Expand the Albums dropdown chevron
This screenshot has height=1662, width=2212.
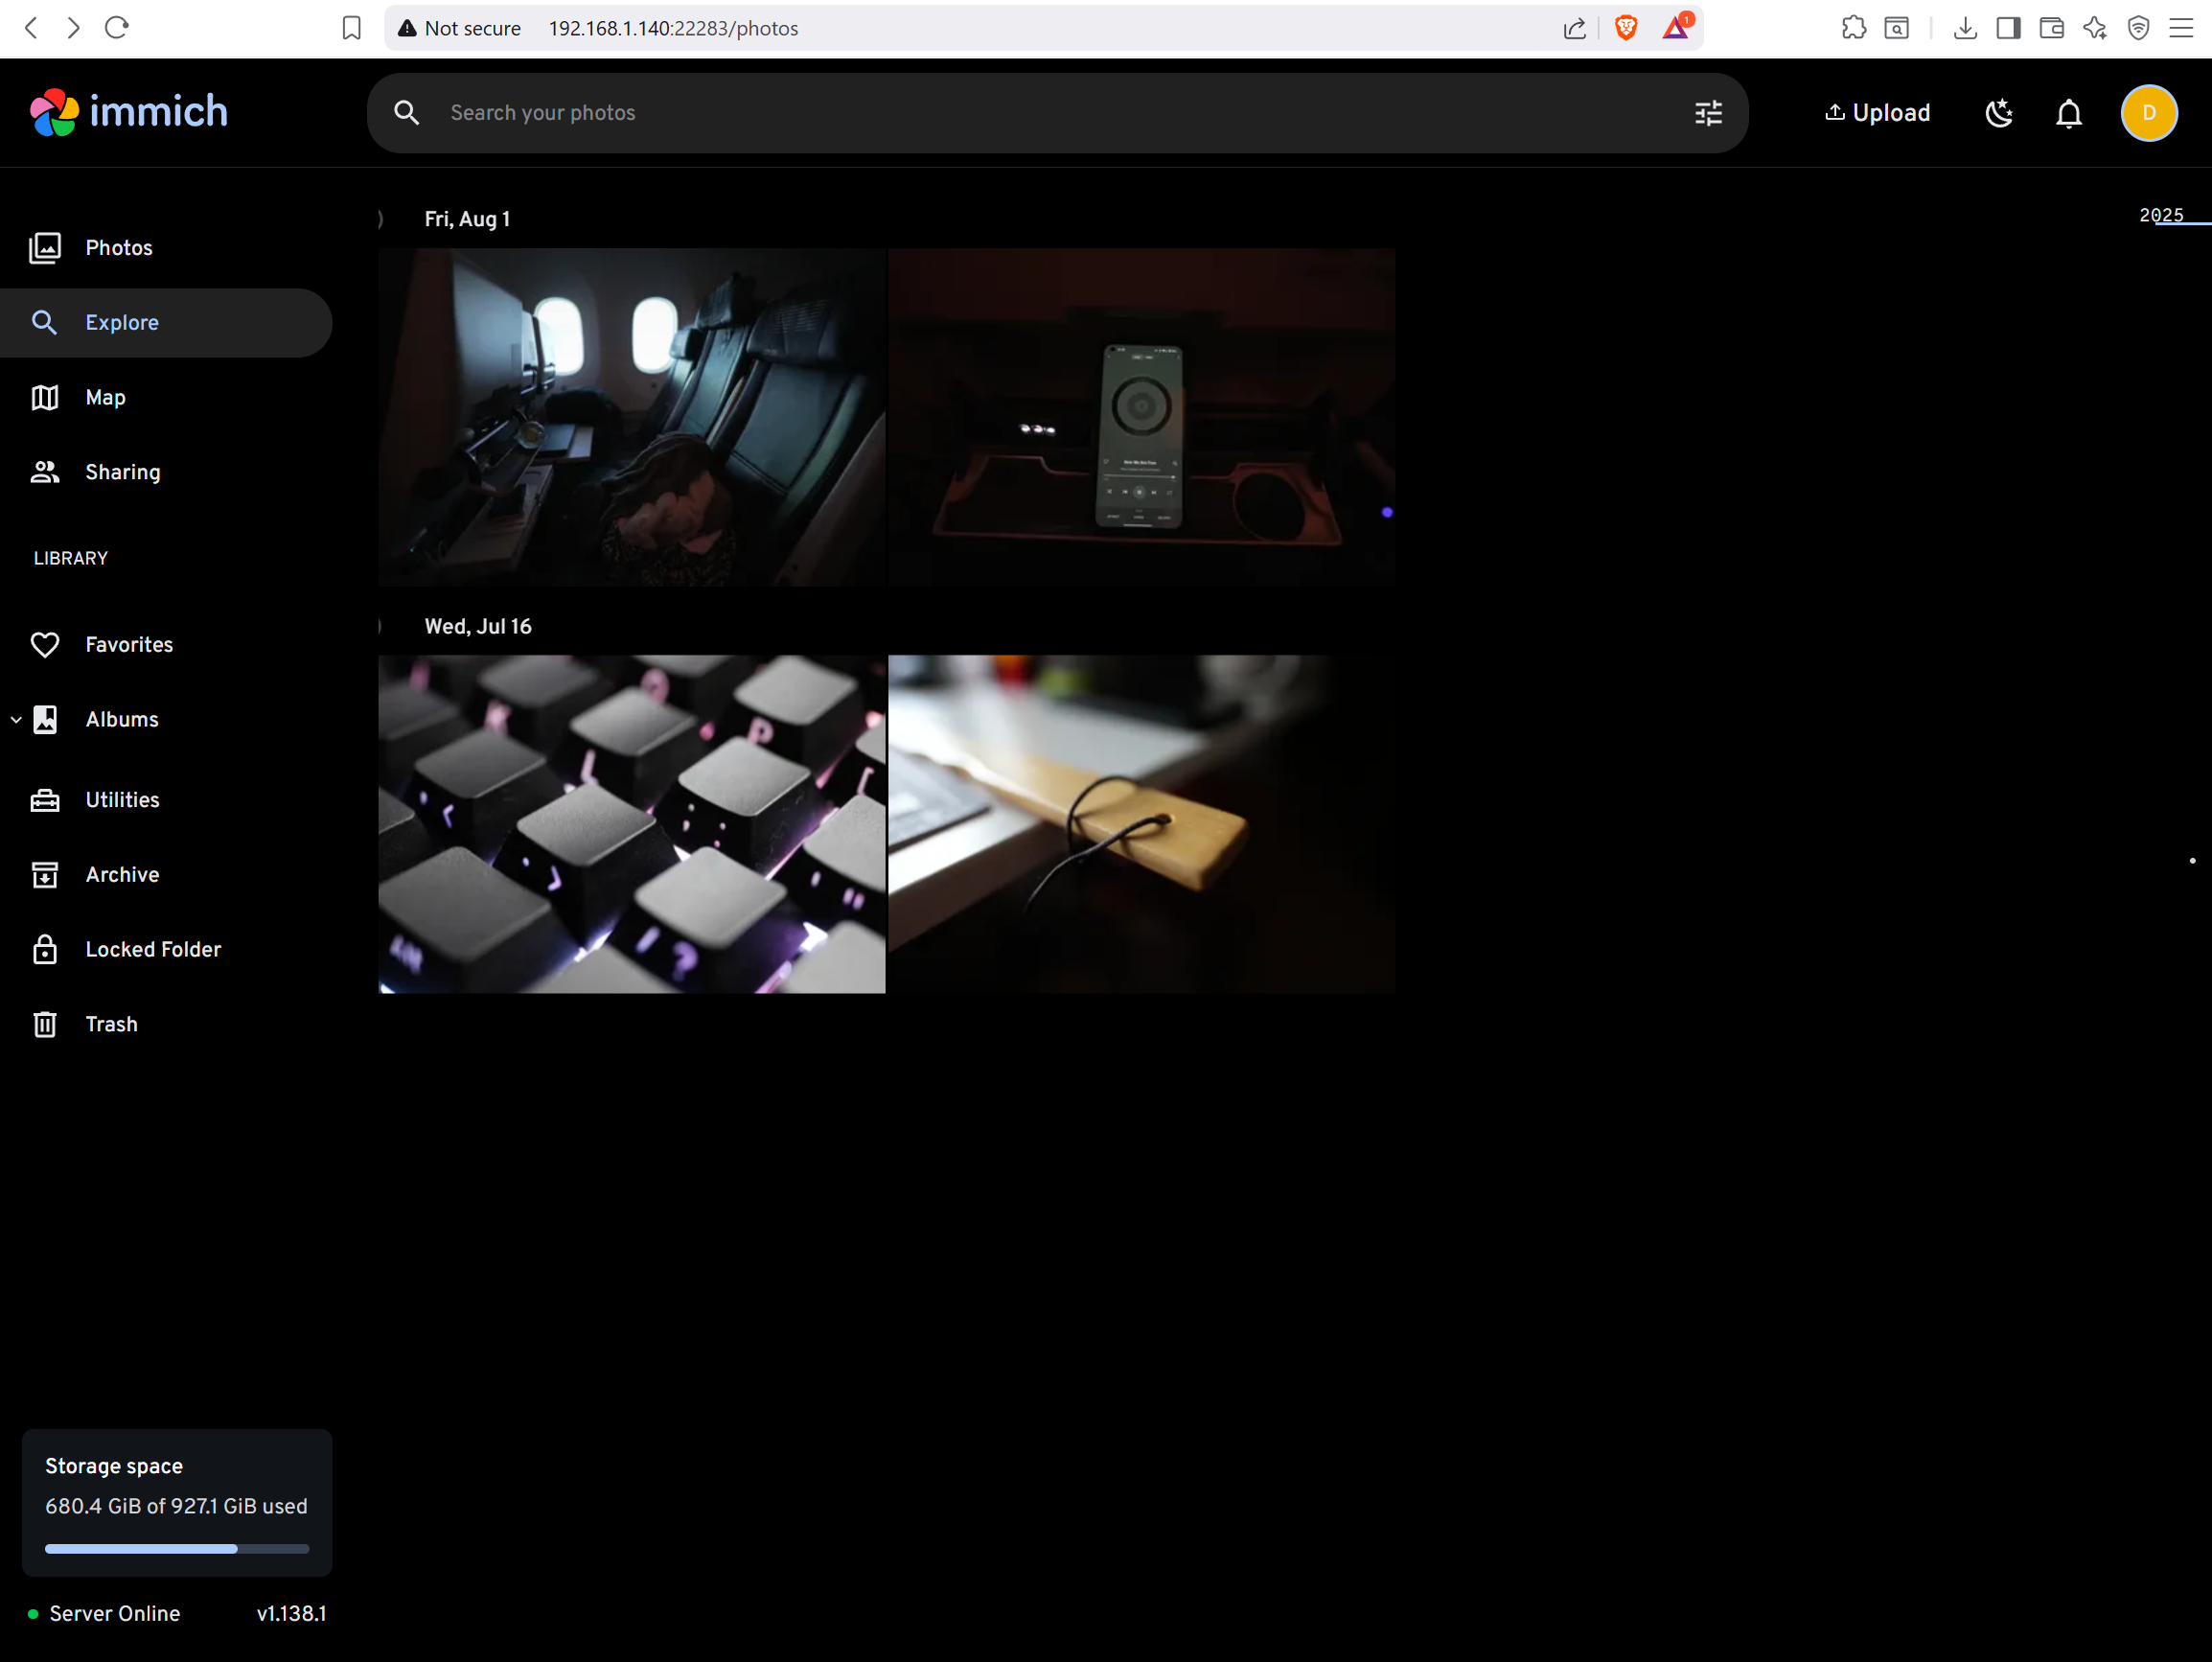[16, 720]
